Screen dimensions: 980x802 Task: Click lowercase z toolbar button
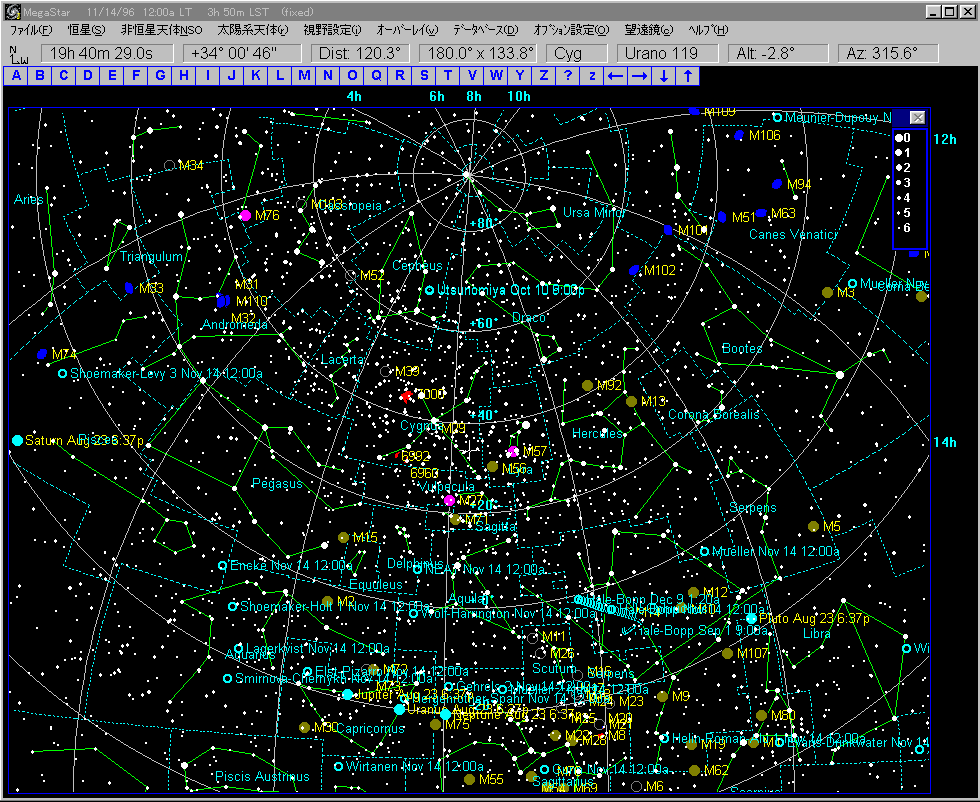591,76
